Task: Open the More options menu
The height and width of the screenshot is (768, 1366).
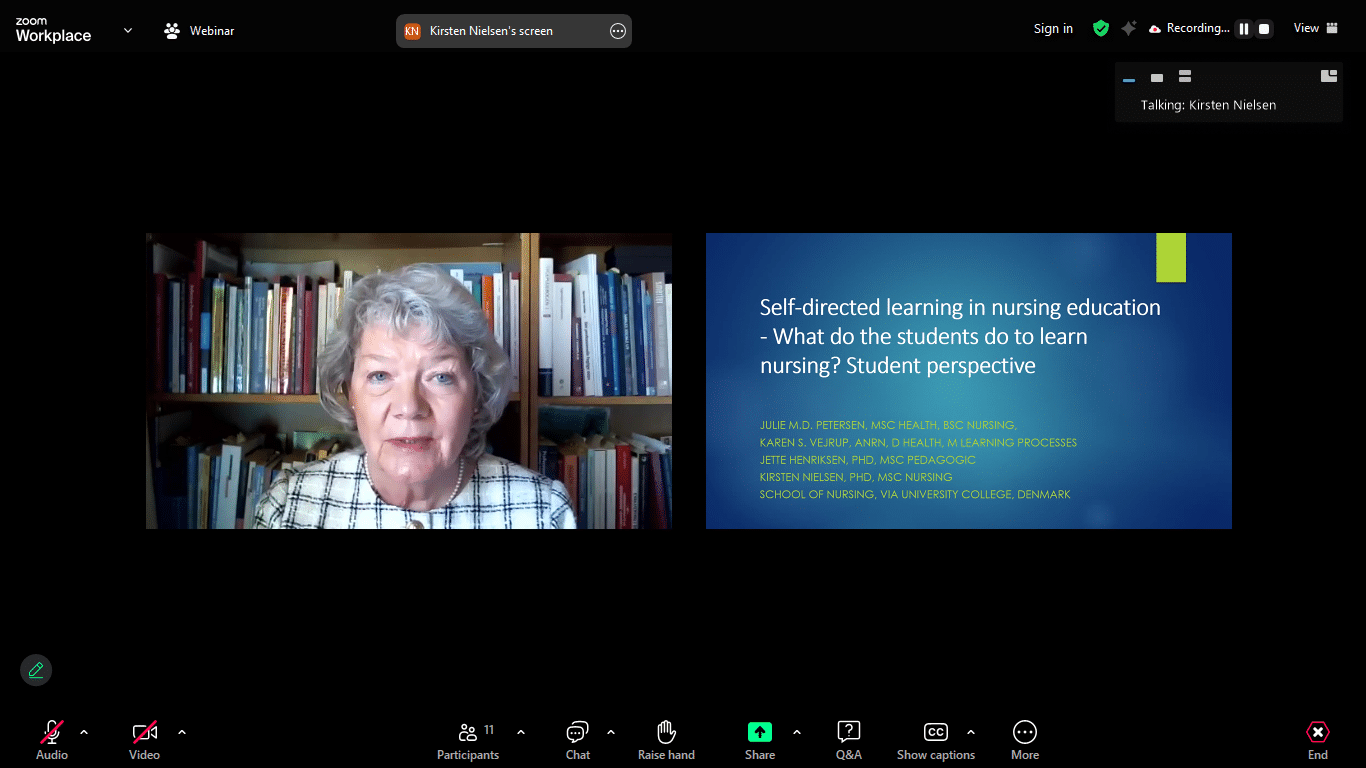Action: pos(1024,740)
